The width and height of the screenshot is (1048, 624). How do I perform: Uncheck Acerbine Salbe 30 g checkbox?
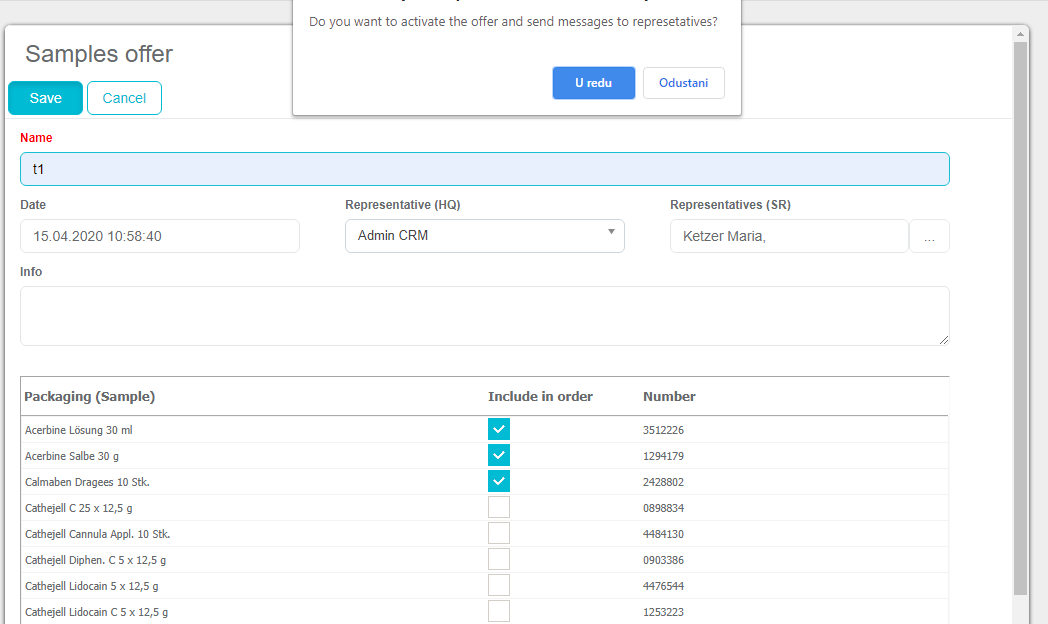499,455
